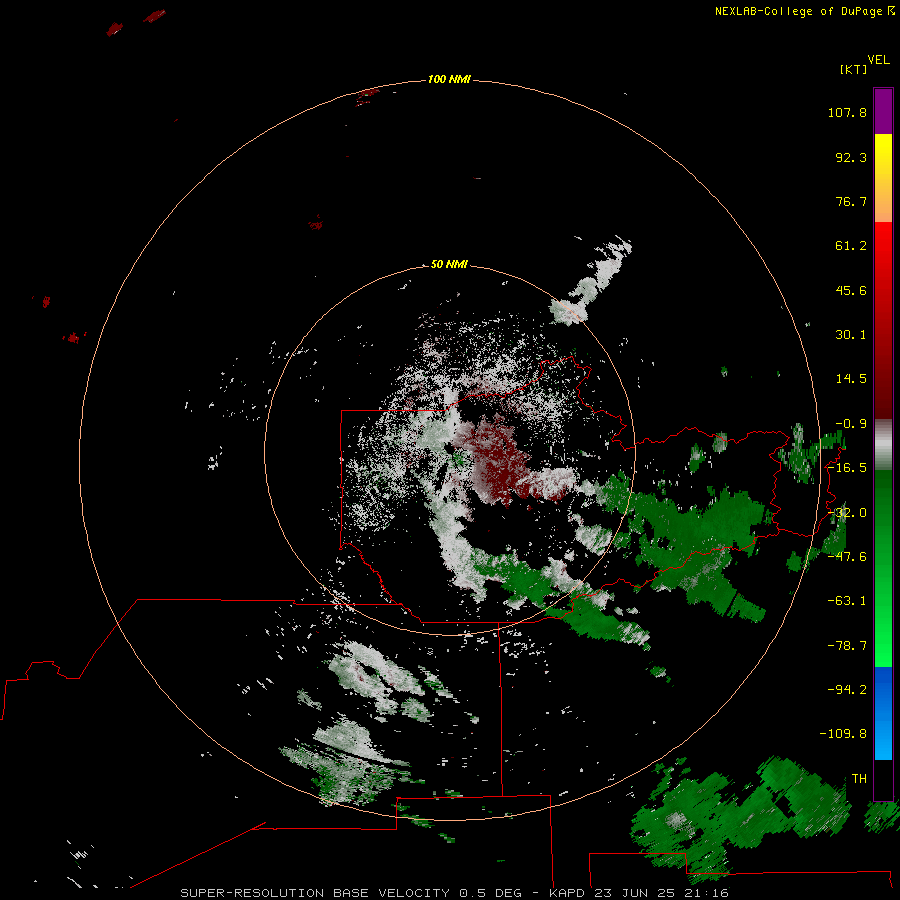
Task: Click the [KT] units label
Action: pos(853,69)
